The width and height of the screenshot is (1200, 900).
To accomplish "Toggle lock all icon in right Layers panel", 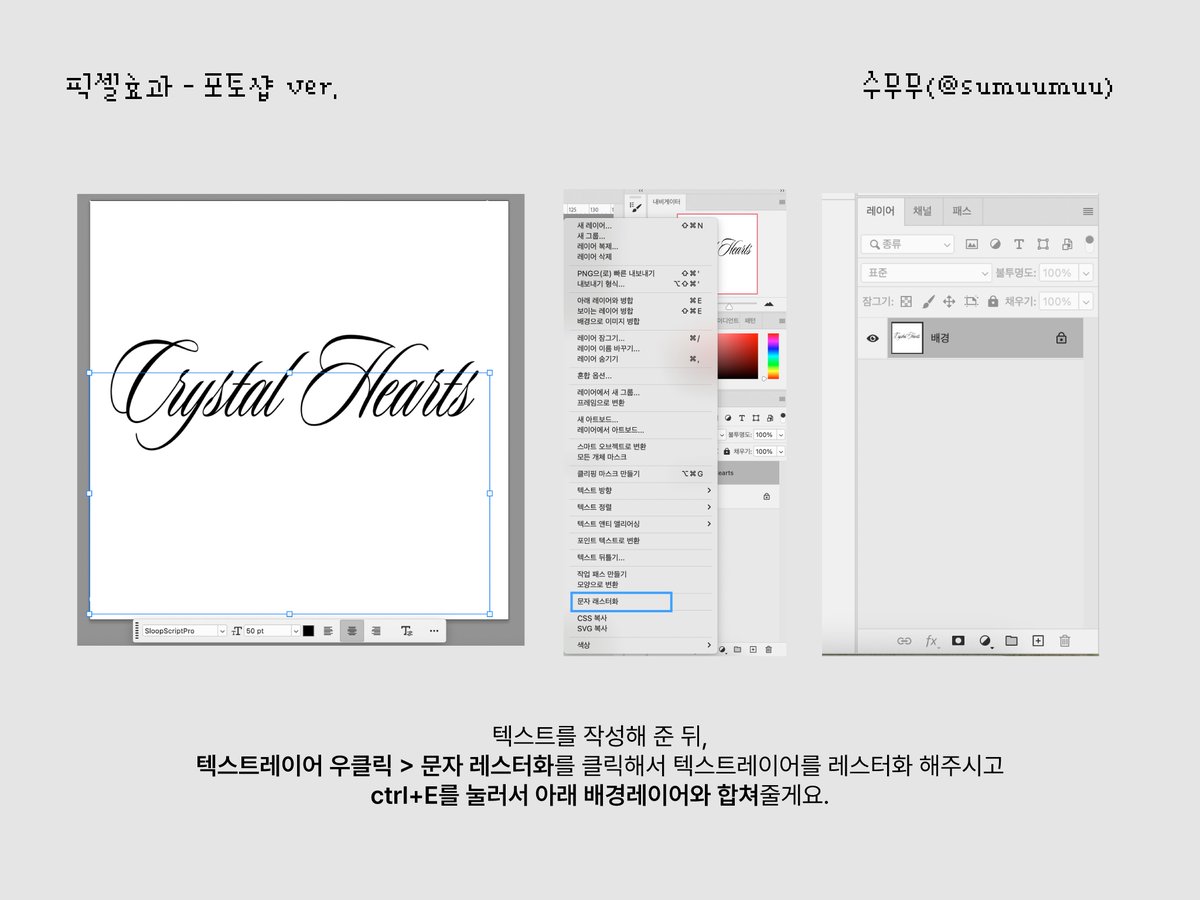I will click(x=993, y=301).
